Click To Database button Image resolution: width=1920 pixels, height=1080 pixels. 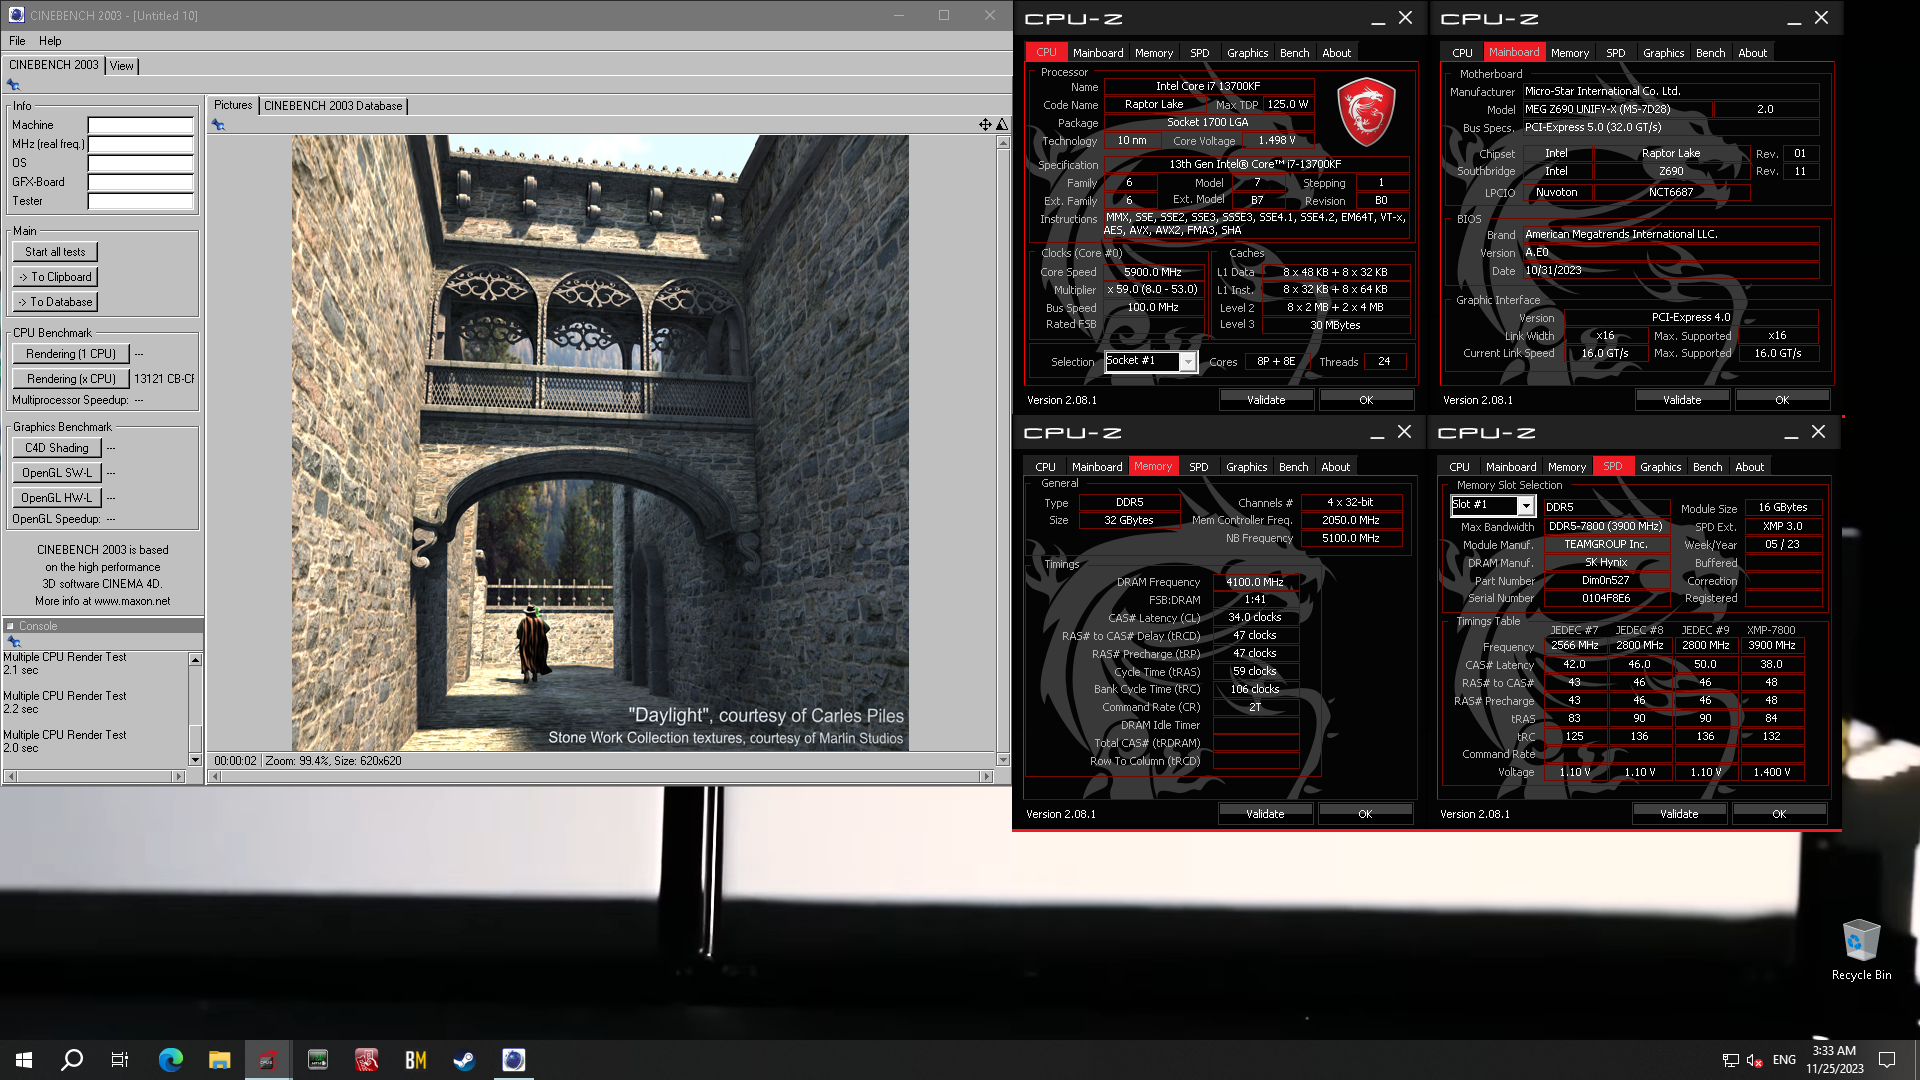point(56,302)
